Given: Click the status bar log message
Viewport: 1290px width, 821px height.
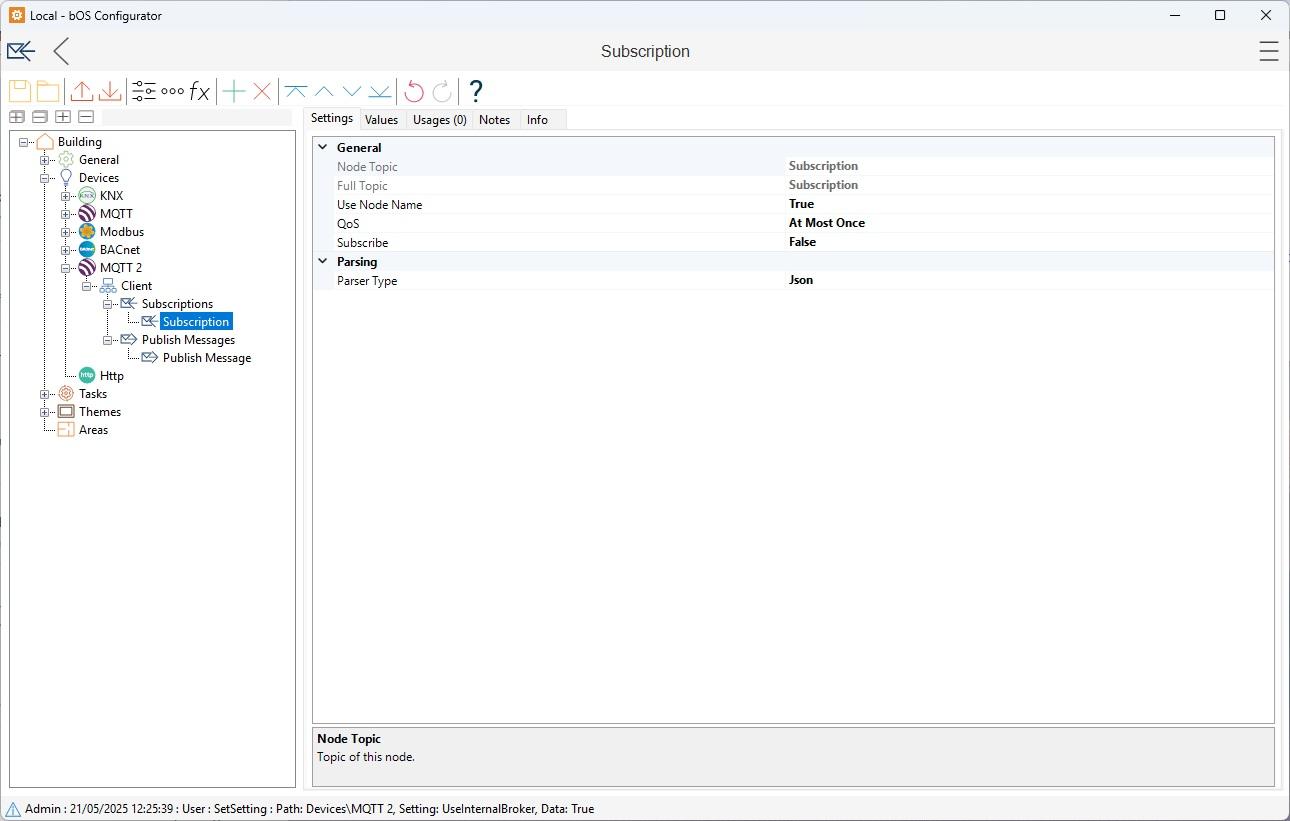Looking at the screenshot, I should [309, 809].
